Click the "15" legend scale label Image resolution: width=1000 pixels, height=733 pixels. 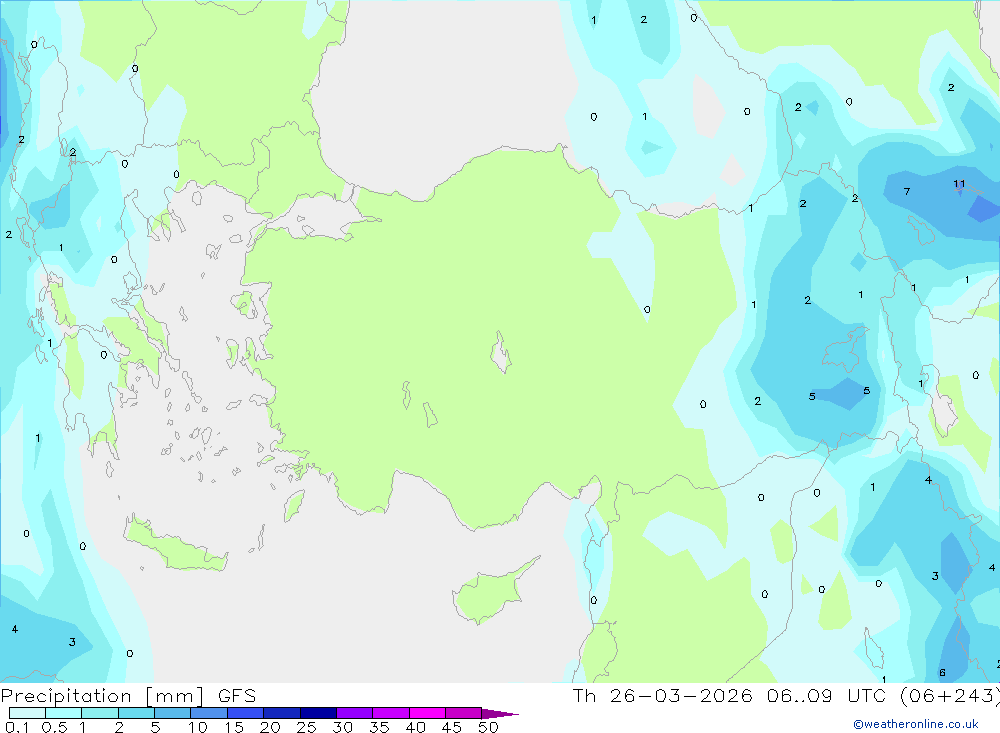coord(234,727)
